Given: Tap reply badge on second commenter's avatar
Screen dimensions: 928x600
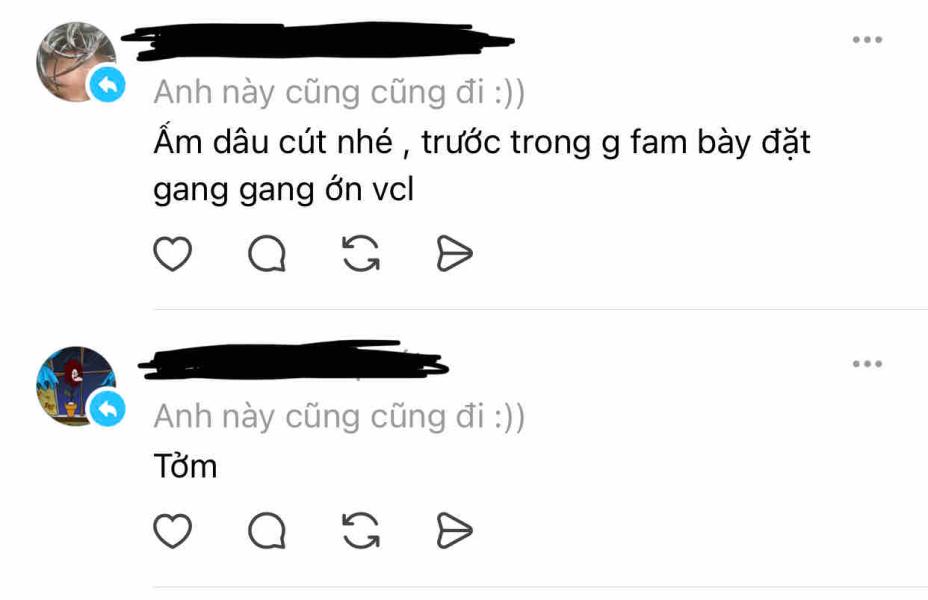Looking at the screenshot, I should pos(108,408).
